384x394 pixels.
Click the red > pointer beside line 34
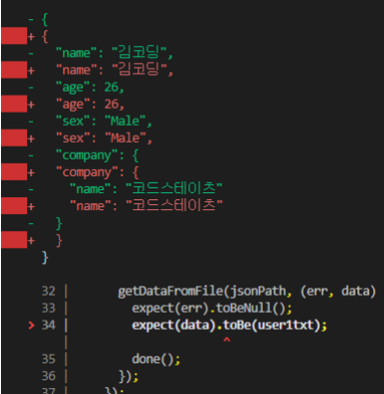(31, 325)
